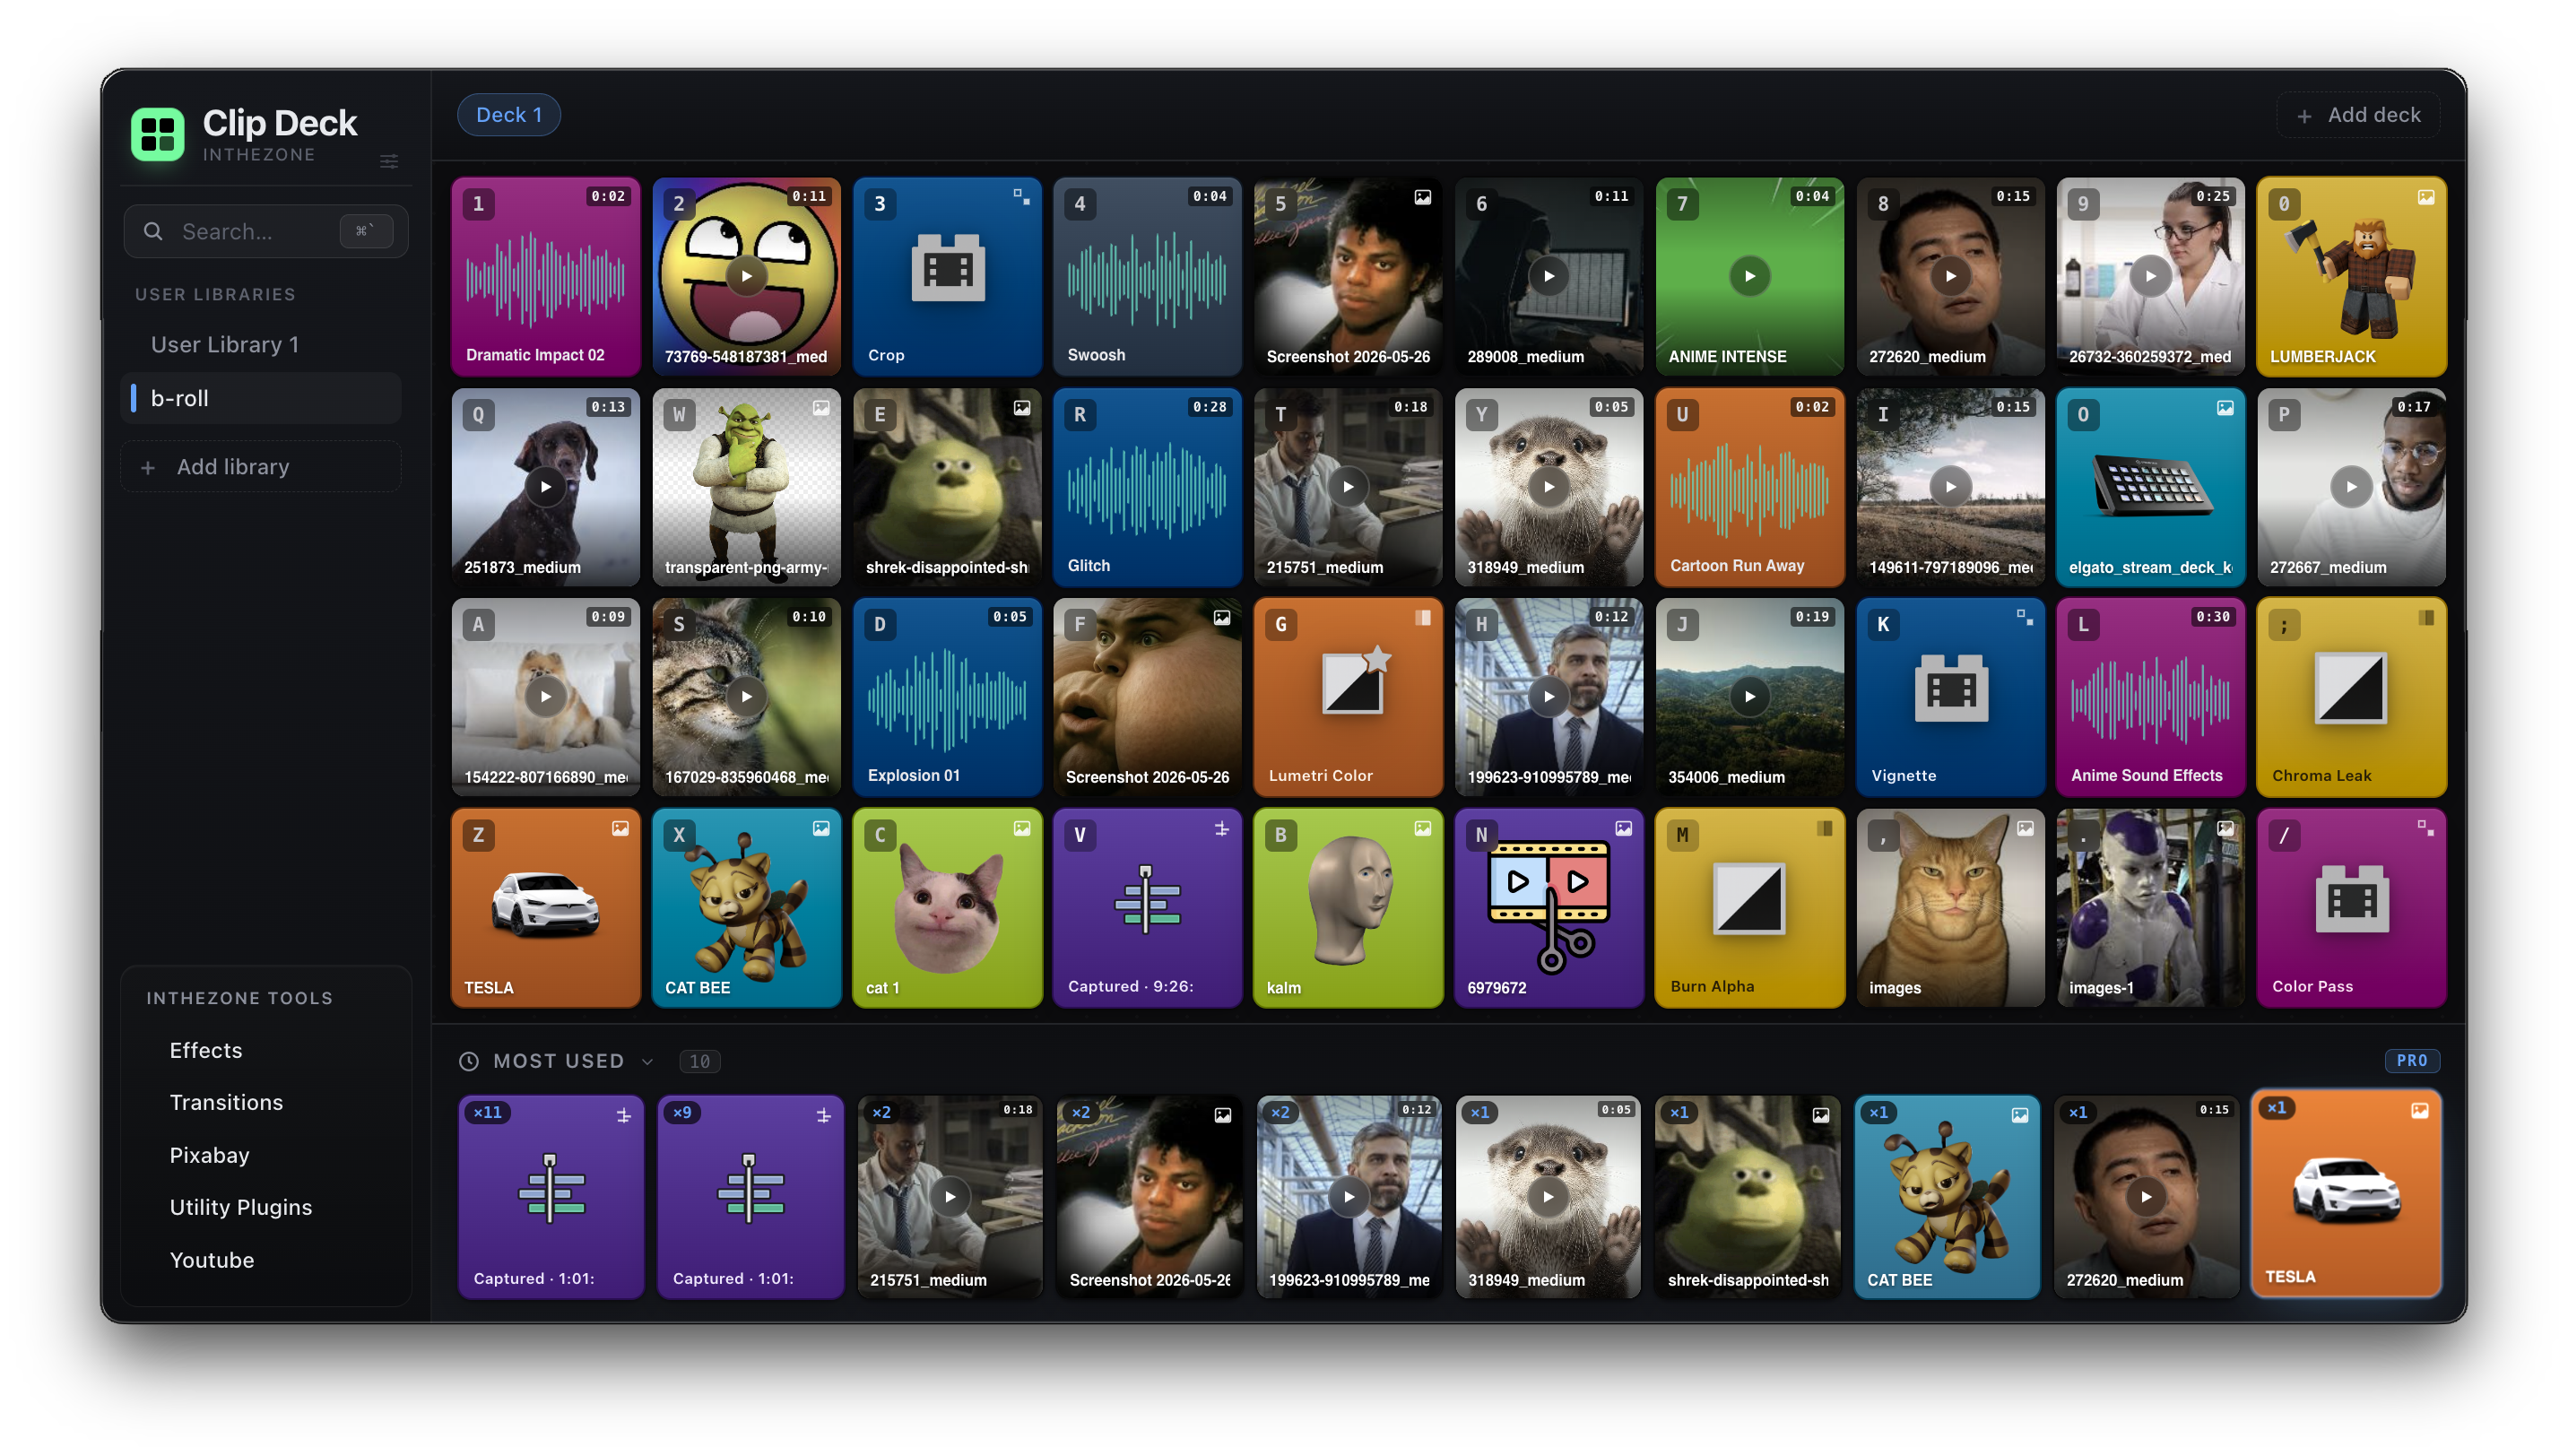Click the Add deck button

[2358, 115]
